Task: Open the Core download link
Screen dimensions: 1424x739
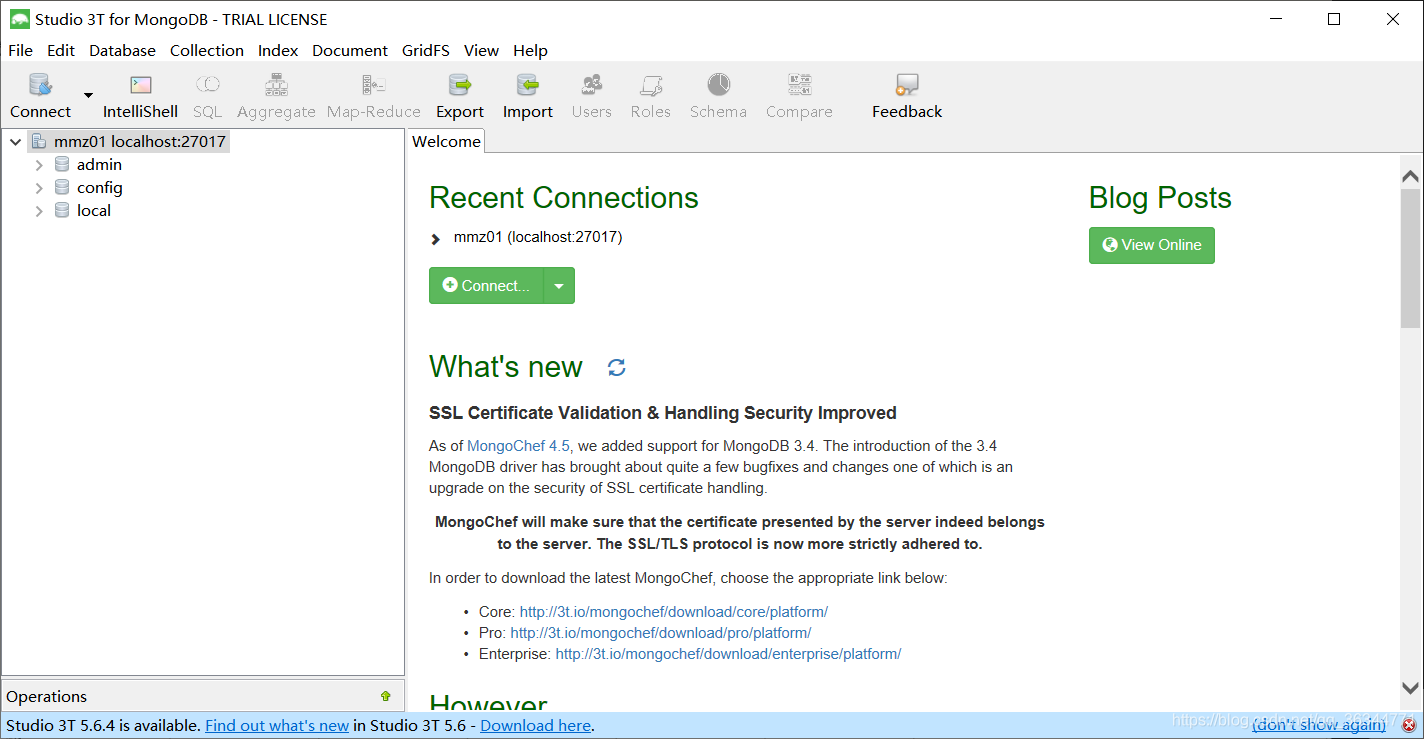Action: pyautogui.click(x=674, y=612)
